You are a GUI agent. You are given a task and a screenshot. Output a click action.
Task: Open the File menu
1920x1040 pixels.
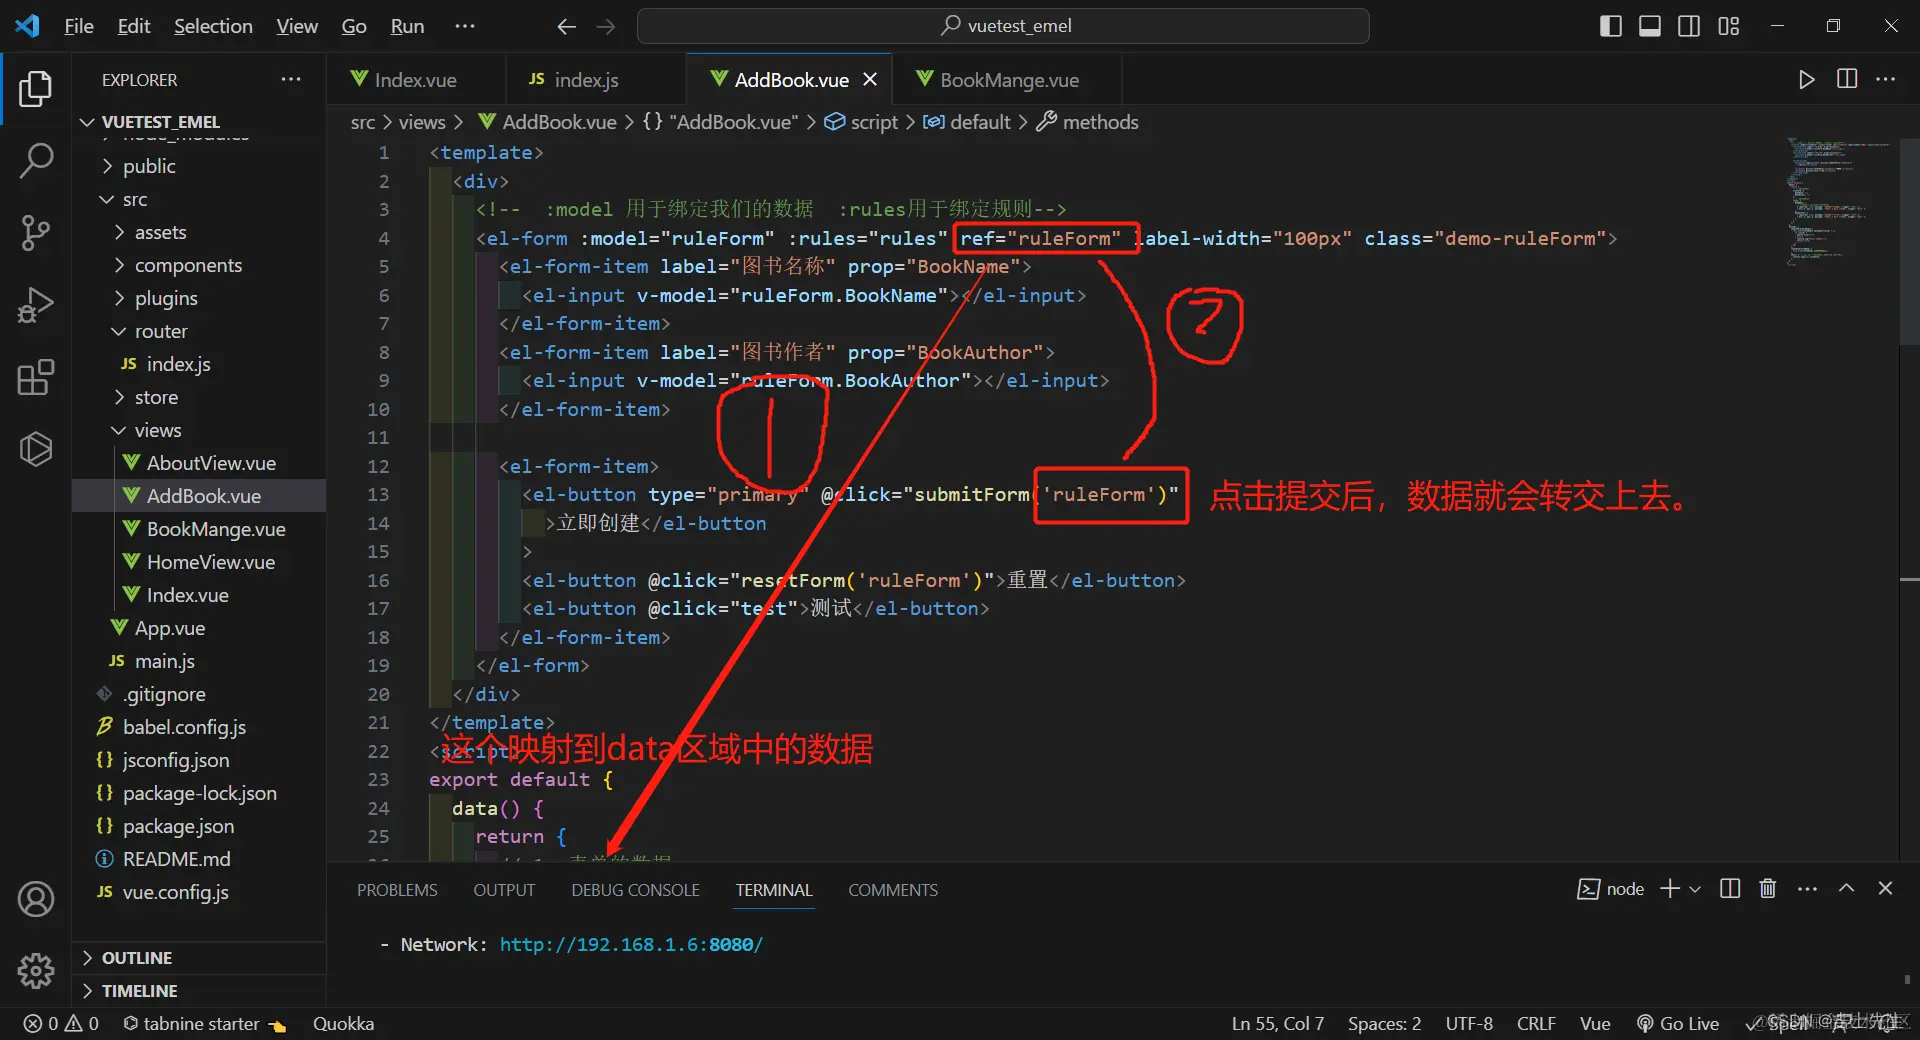[x=79, y=27]
